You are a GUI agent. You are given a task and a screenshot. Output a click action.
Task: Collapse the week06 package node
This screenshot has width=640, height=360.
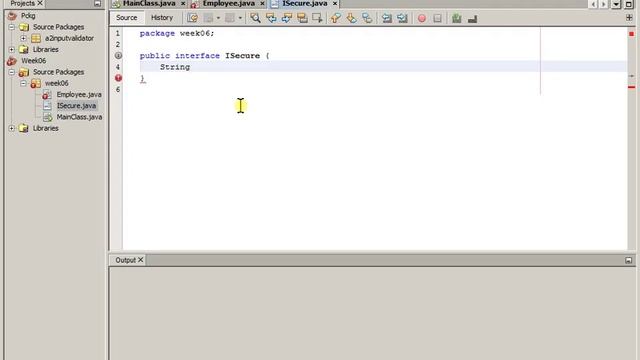(x=24, y=83)
